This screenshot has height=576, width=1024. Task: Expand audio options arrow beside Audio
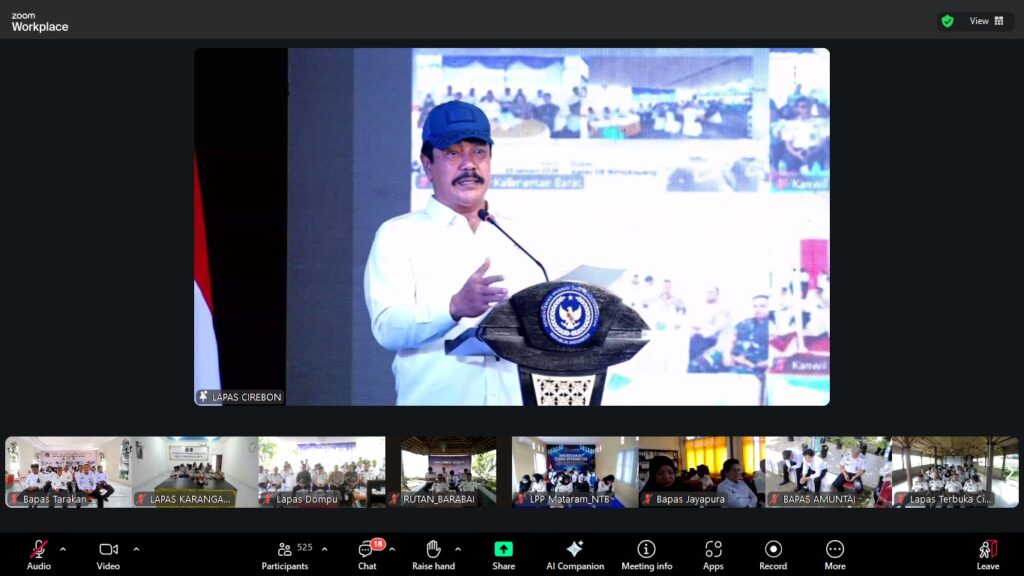63,549
